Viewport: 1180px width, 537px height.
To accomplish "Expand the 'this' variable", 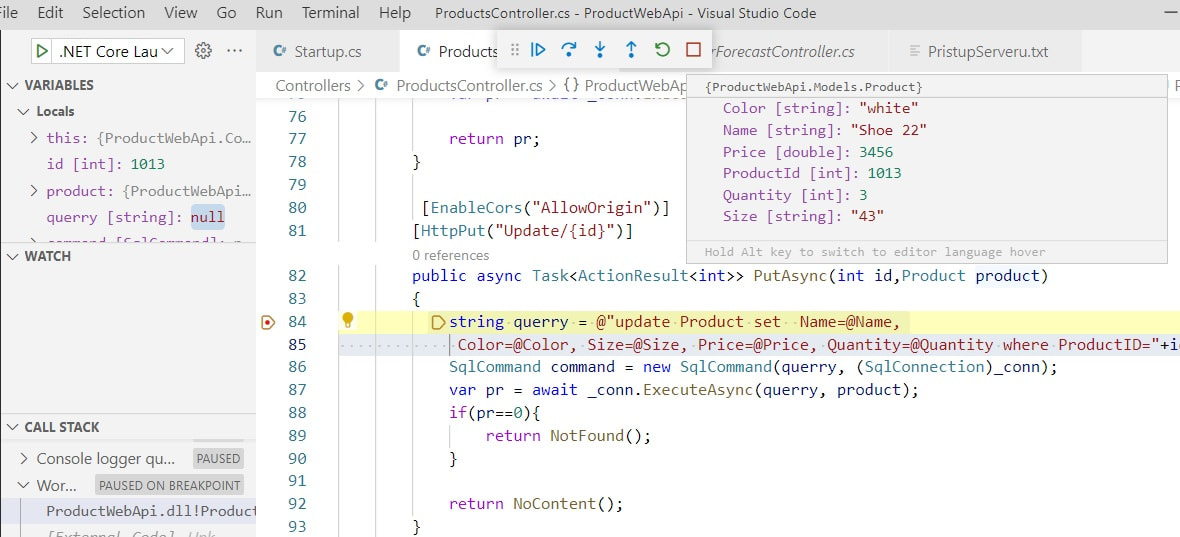I will pos(34,138).
